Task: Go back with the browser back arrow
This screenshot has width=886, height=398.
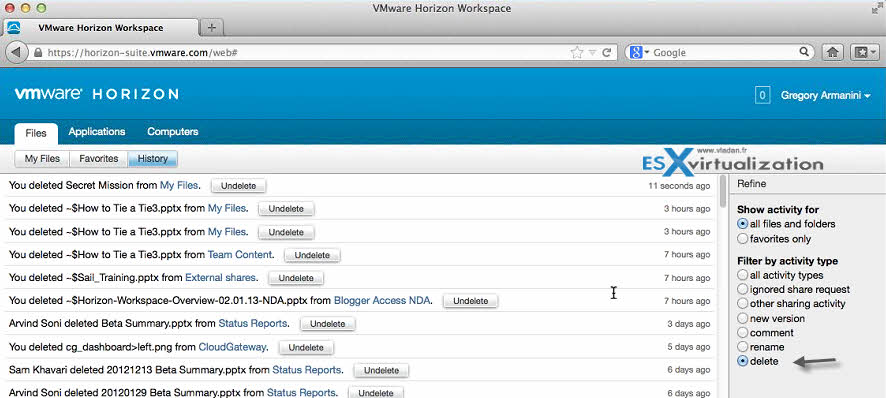Action: tap(16, 52)
